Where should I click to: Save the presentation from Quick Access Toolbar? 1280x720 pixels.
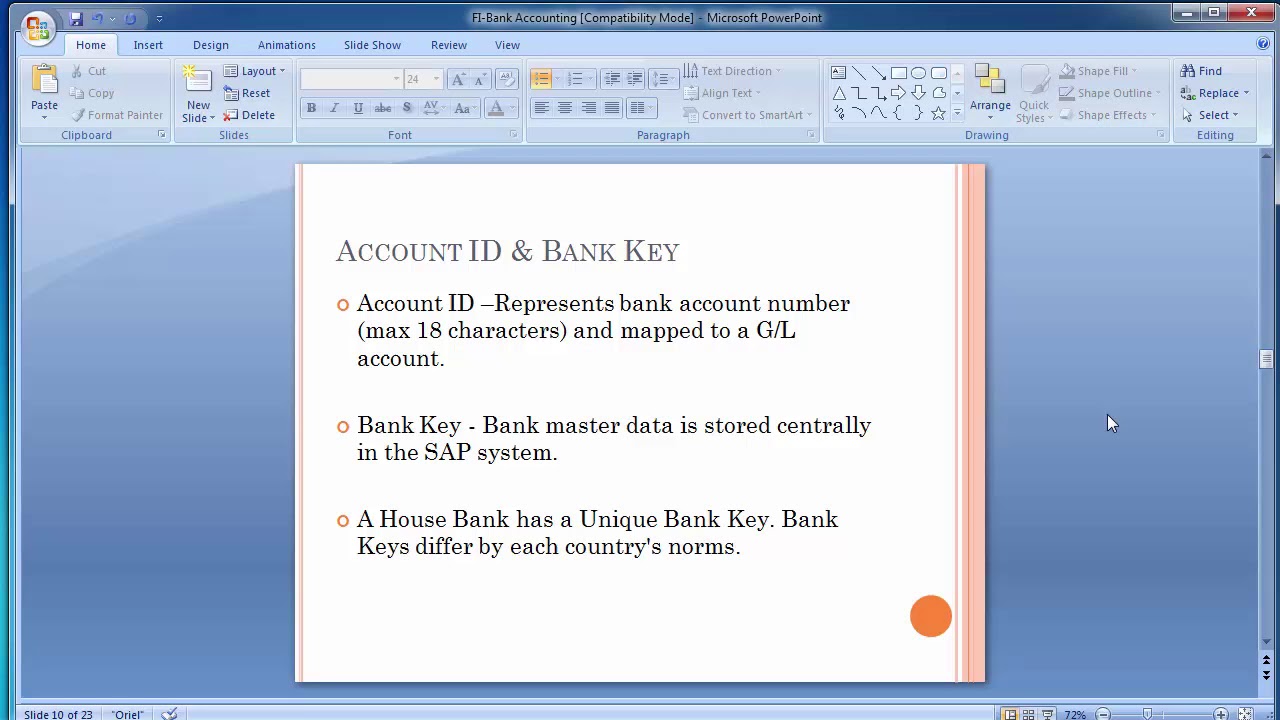point(76,18)
